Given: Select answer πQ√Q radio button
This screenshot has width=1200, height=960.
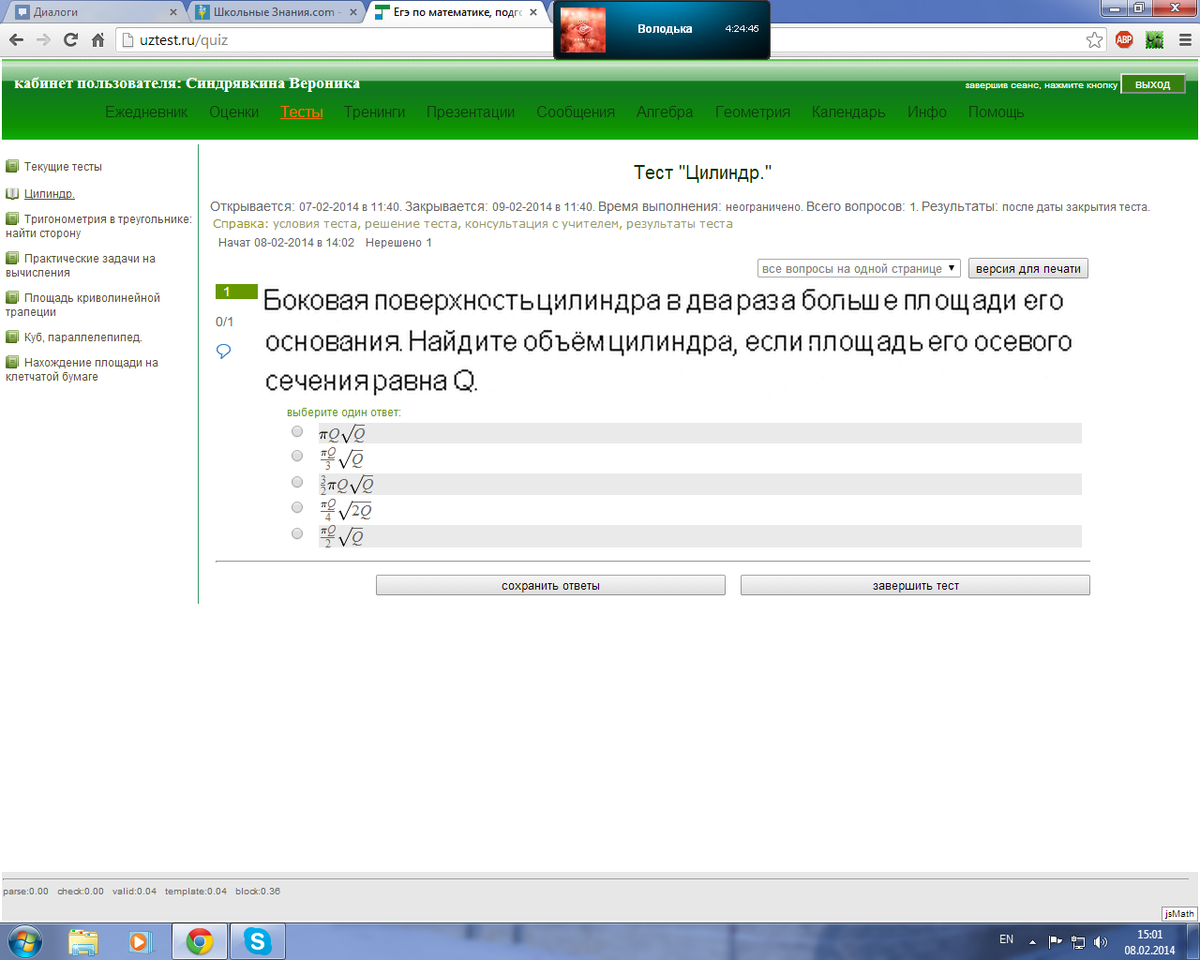Looking at the screenshot, I should [297, 432].
